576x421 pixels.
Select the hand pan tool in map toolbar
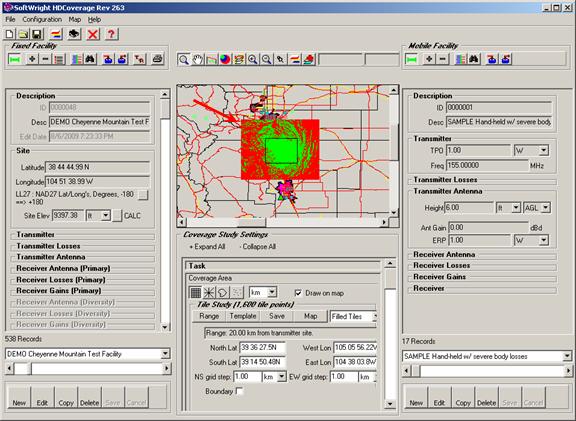198,59
